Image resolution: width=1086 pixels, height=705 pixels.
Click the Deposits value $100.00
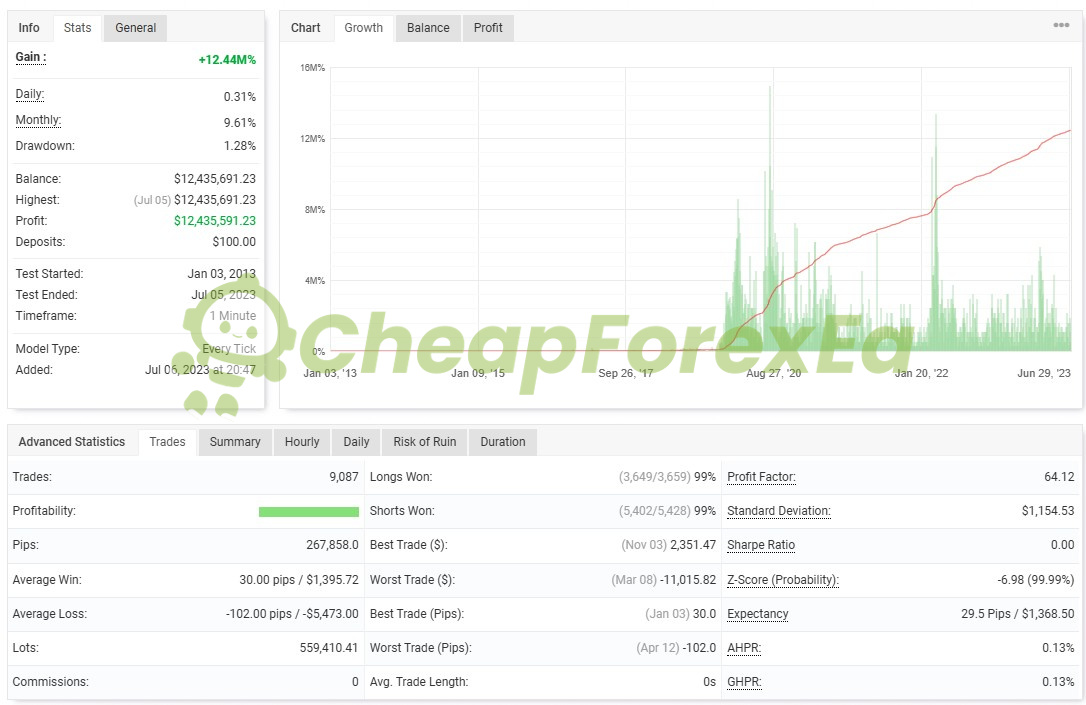tap(234, 242)
